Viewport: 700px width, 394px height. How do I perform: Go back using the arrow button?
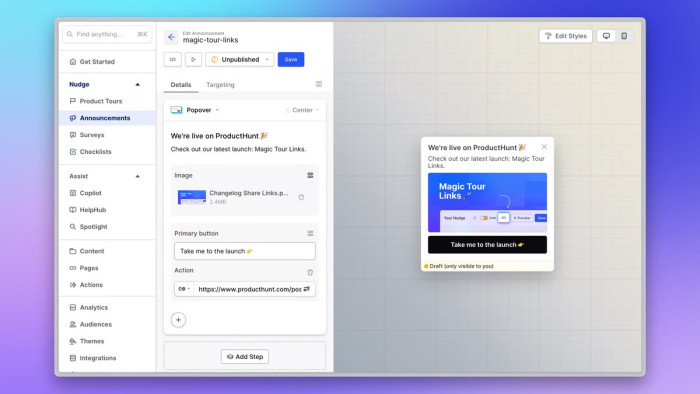(171, 37)
